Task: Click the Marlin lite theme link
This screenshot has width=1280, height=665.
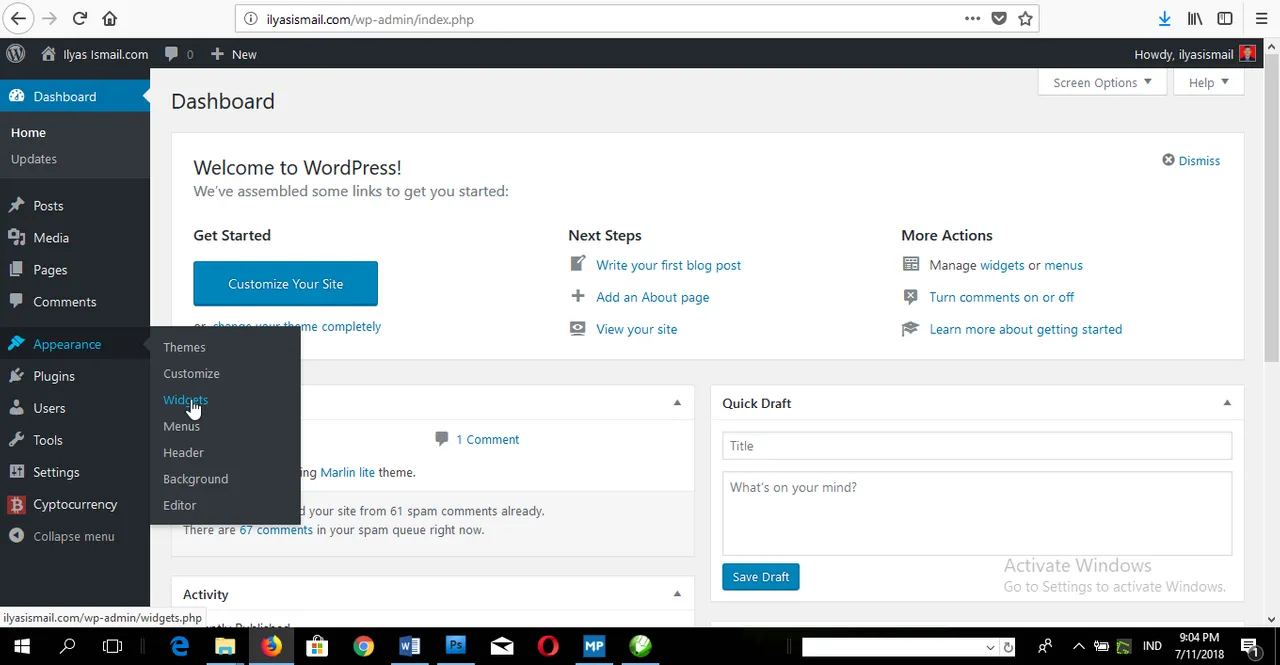Action: coord(347,472)
